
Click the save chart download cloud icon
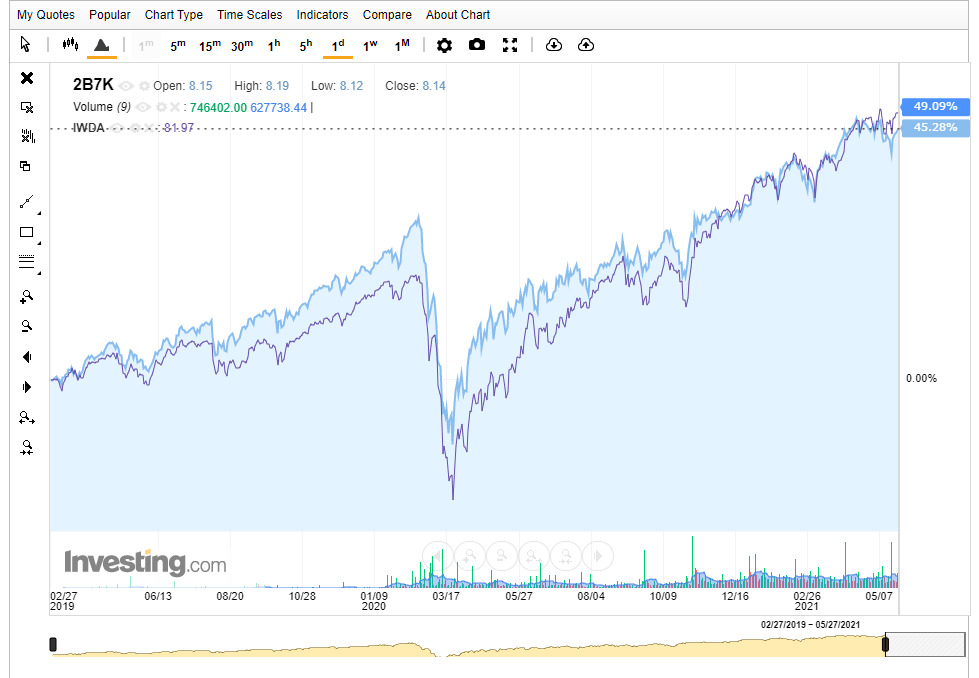pyautogui.click(x=554, y=45)
